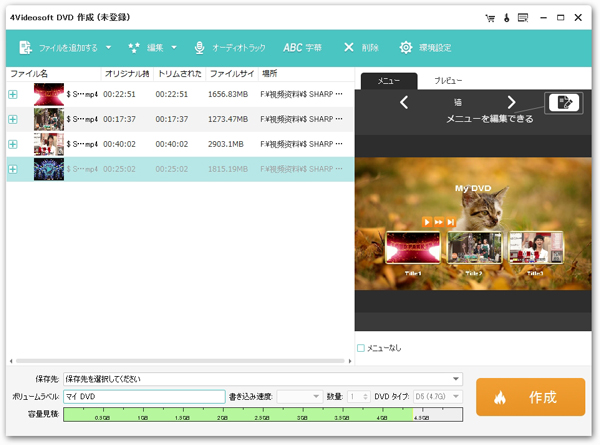The height and width of the screenshot is (445, 600).
Task: Click the Title2 thumbnail in menu preview
Action: (474, 248)
